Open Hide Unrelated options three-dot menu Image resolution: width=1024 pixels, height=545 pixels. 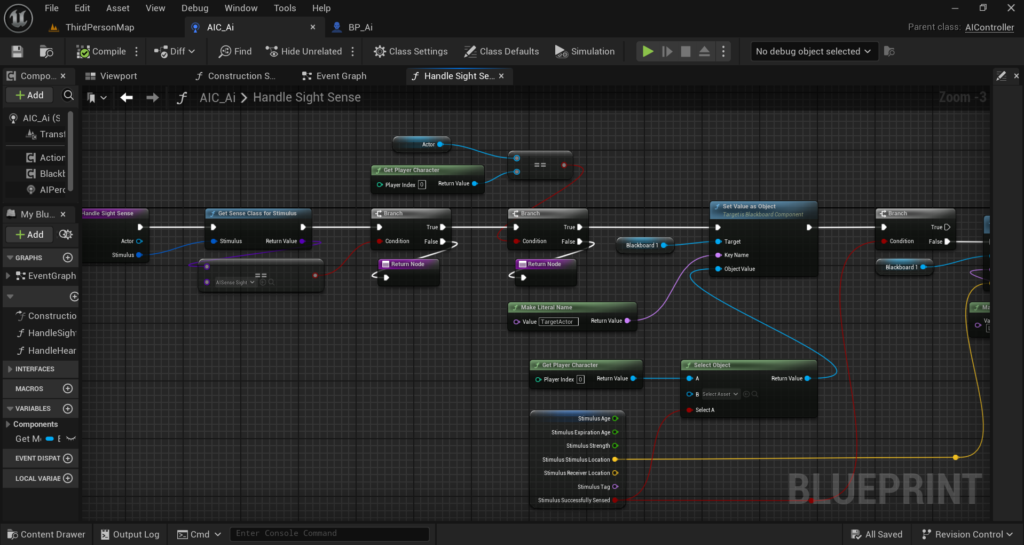click(x=353, y=52)
